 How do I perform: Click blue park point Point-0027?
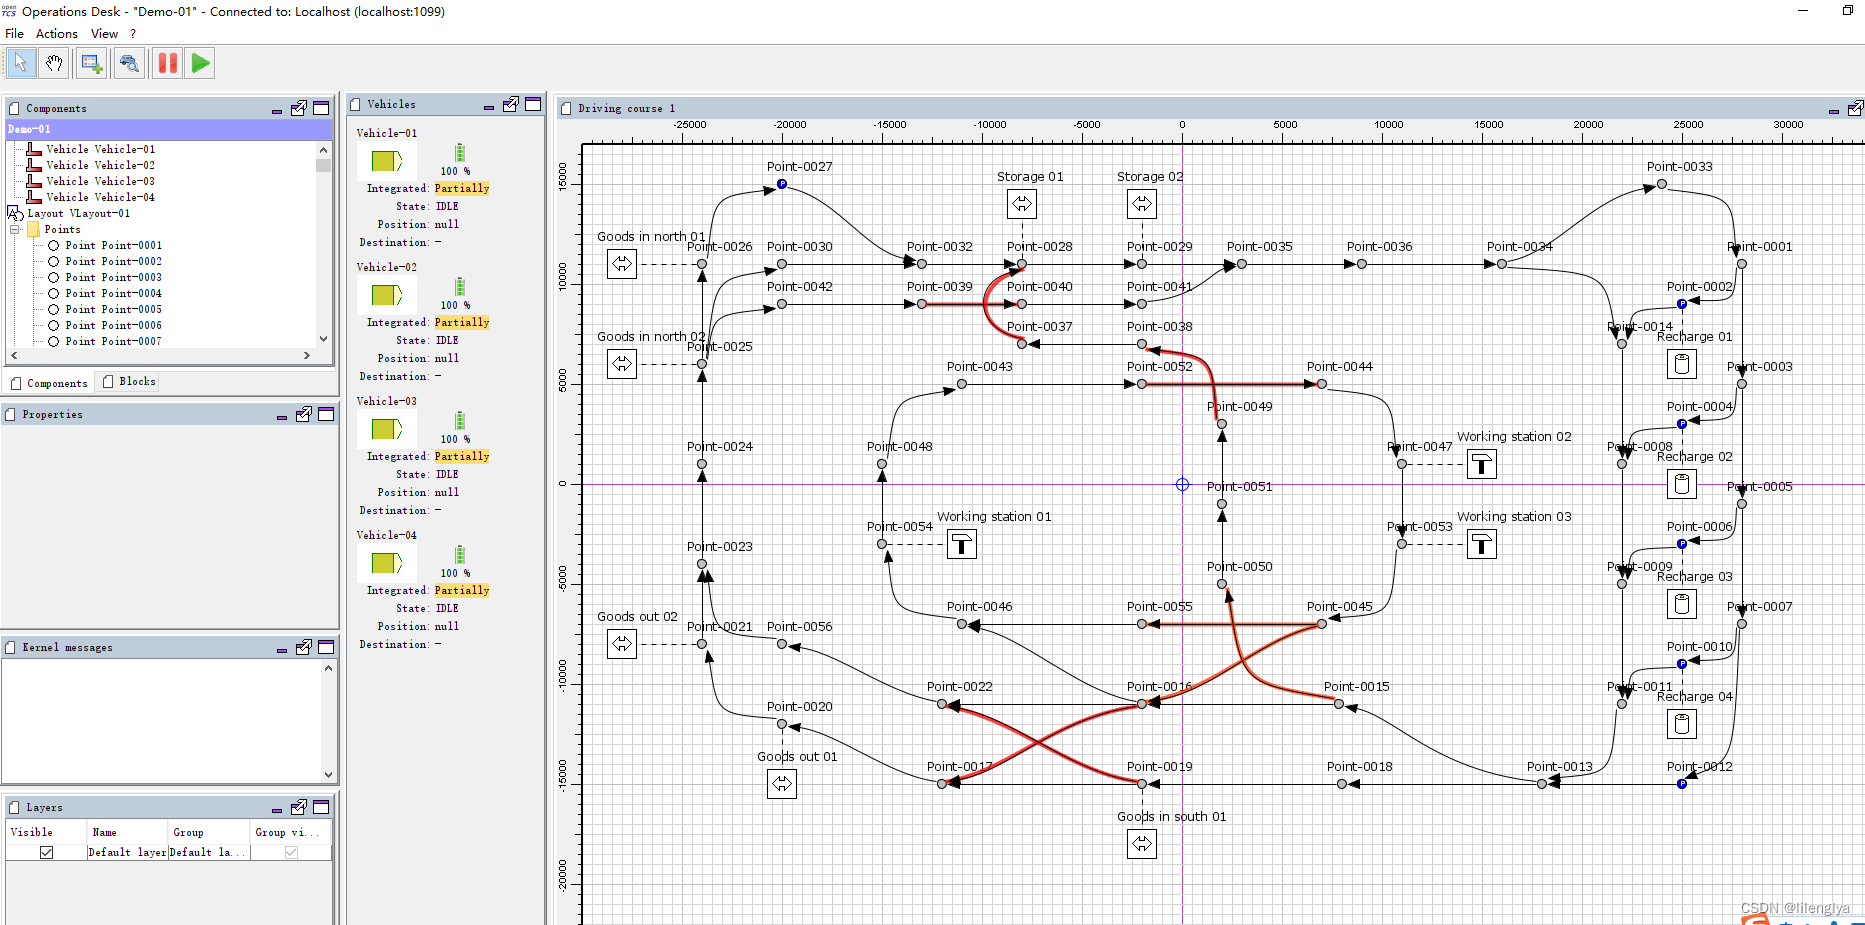[x=782, y=184]
